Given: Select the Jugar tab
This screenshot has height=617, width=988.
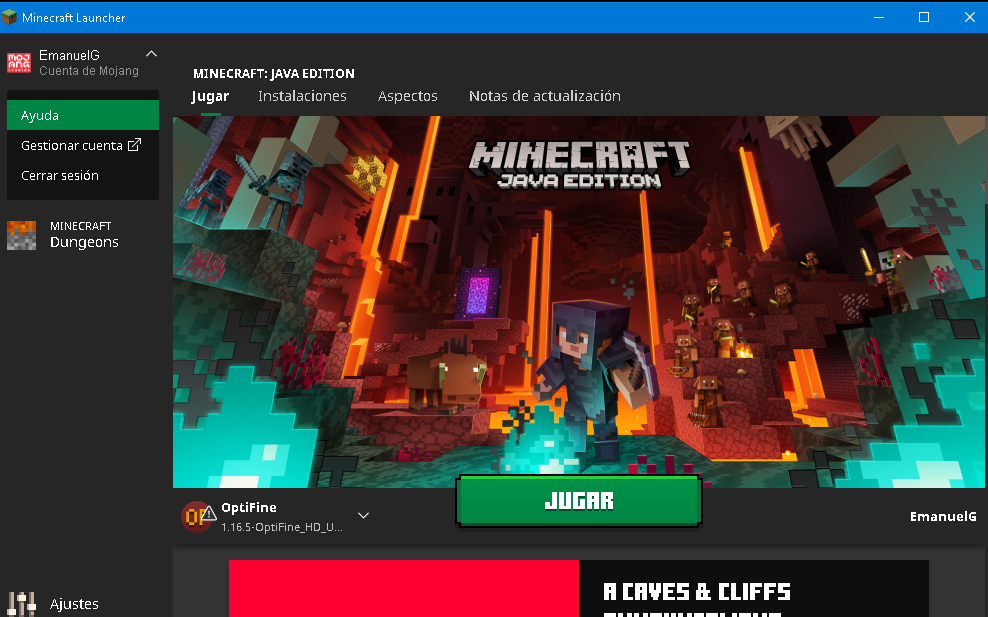Looking at the screenshot, I should [x=210, y=96].
